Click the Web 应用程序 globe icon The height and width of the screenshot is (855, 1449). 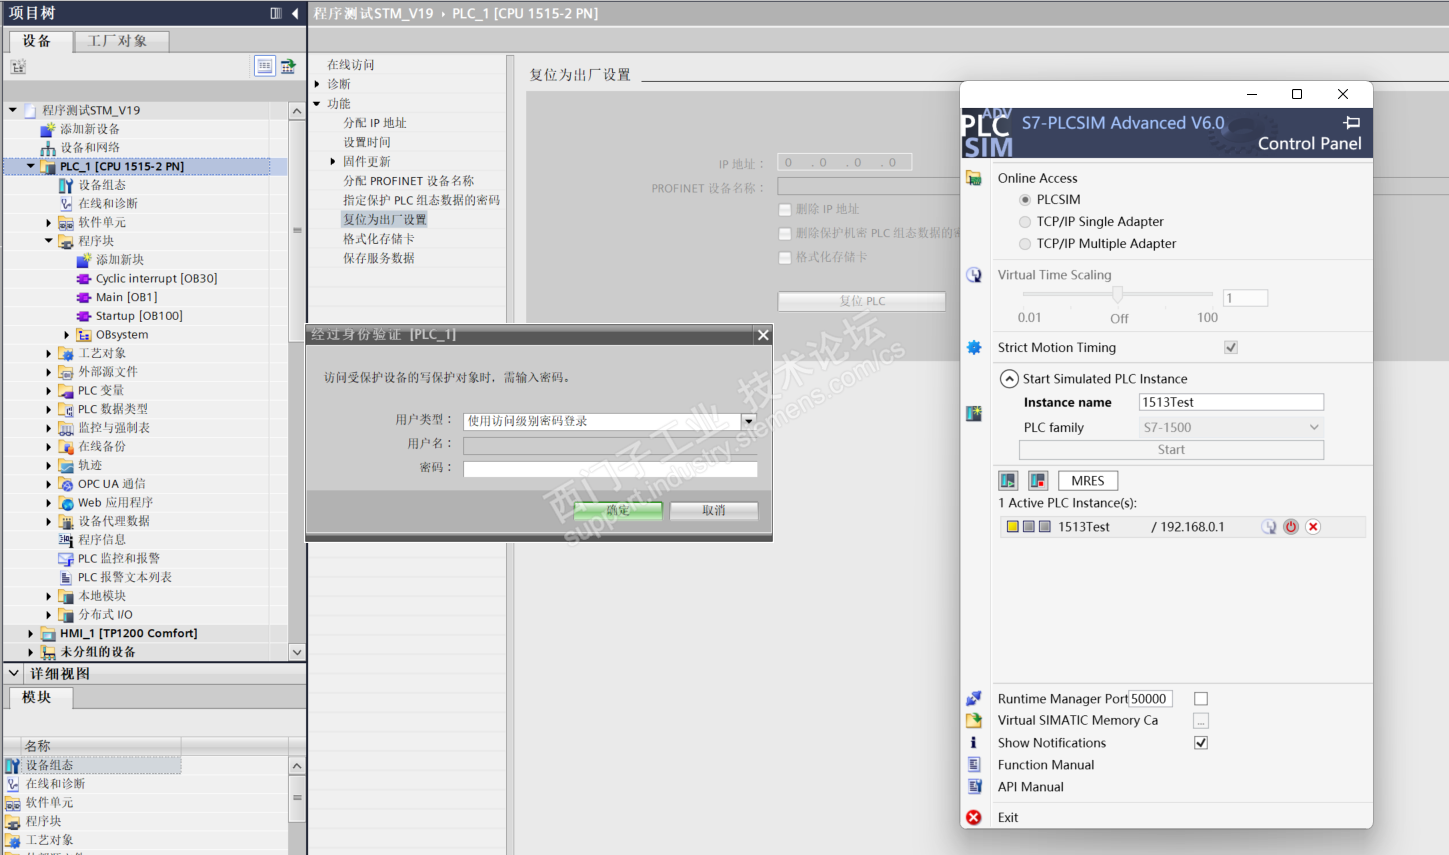66,503
